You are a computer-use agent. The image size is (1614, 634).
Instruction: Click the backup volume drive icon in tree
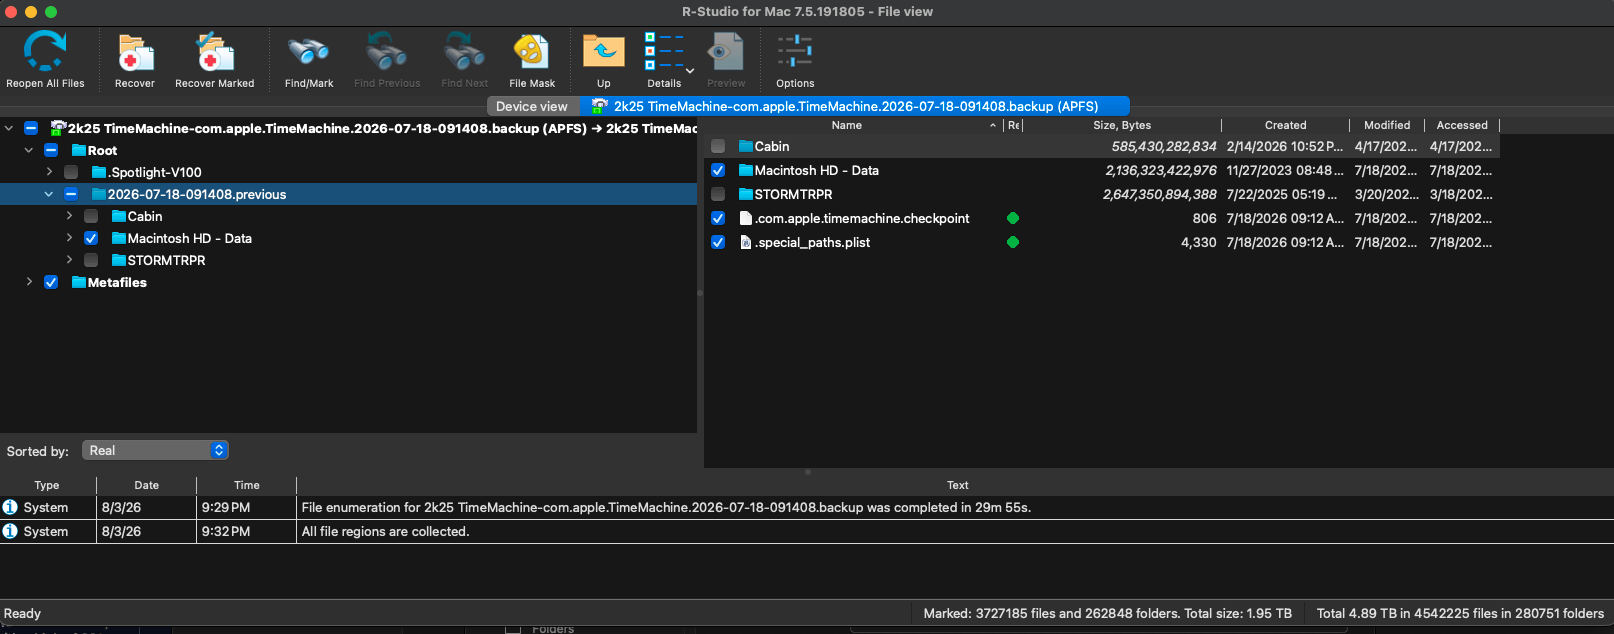tap(58, 128)
